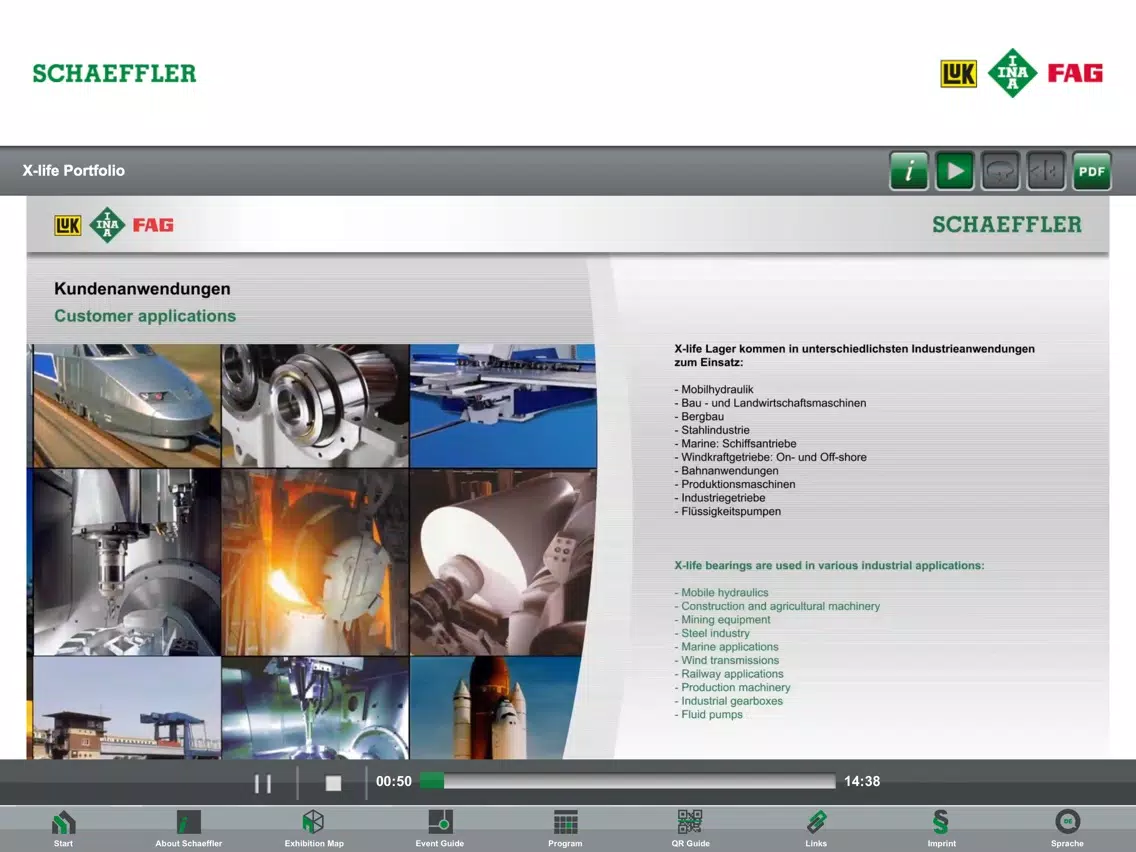Click the FAG logo in the top header
This screenshot has width=1136, height=852.
point(1075,72)
